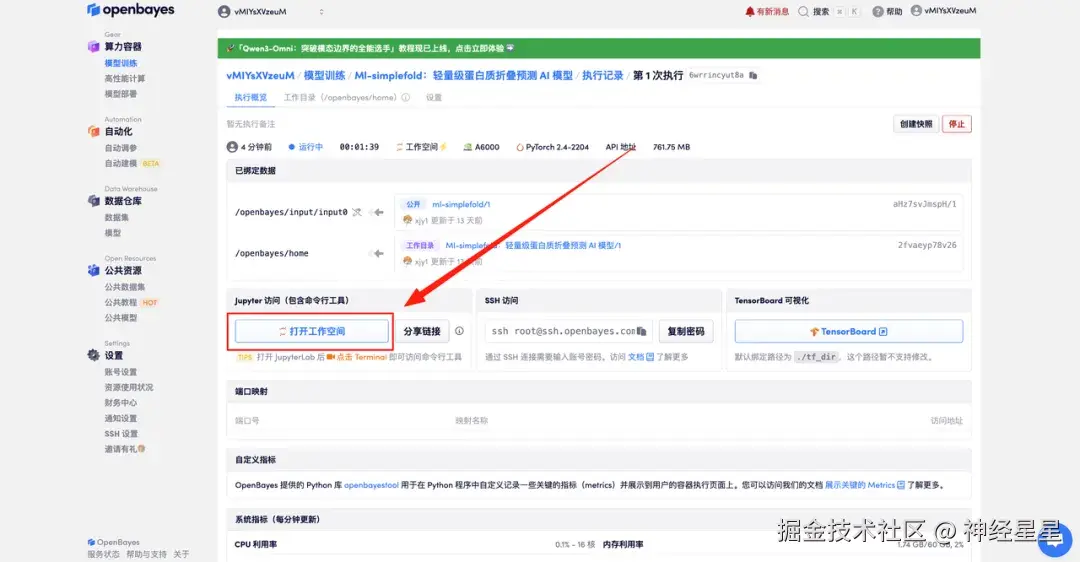This screenshot has width=1080, height=562.
Task: Click the green Qwen3-Omni announcement banner
Action: 599,48
